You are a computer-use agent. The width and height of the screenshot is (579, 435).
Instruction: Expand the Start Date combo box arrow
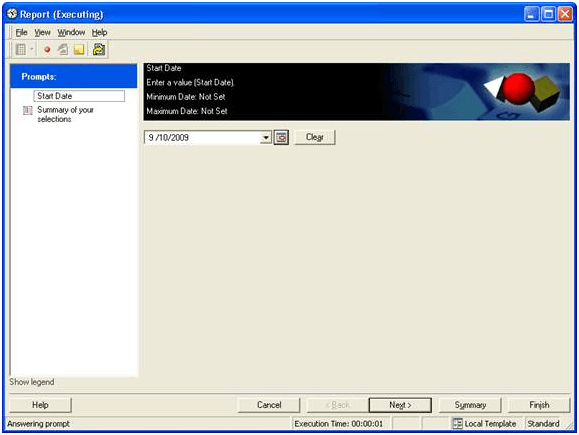[x=265, y=138]
